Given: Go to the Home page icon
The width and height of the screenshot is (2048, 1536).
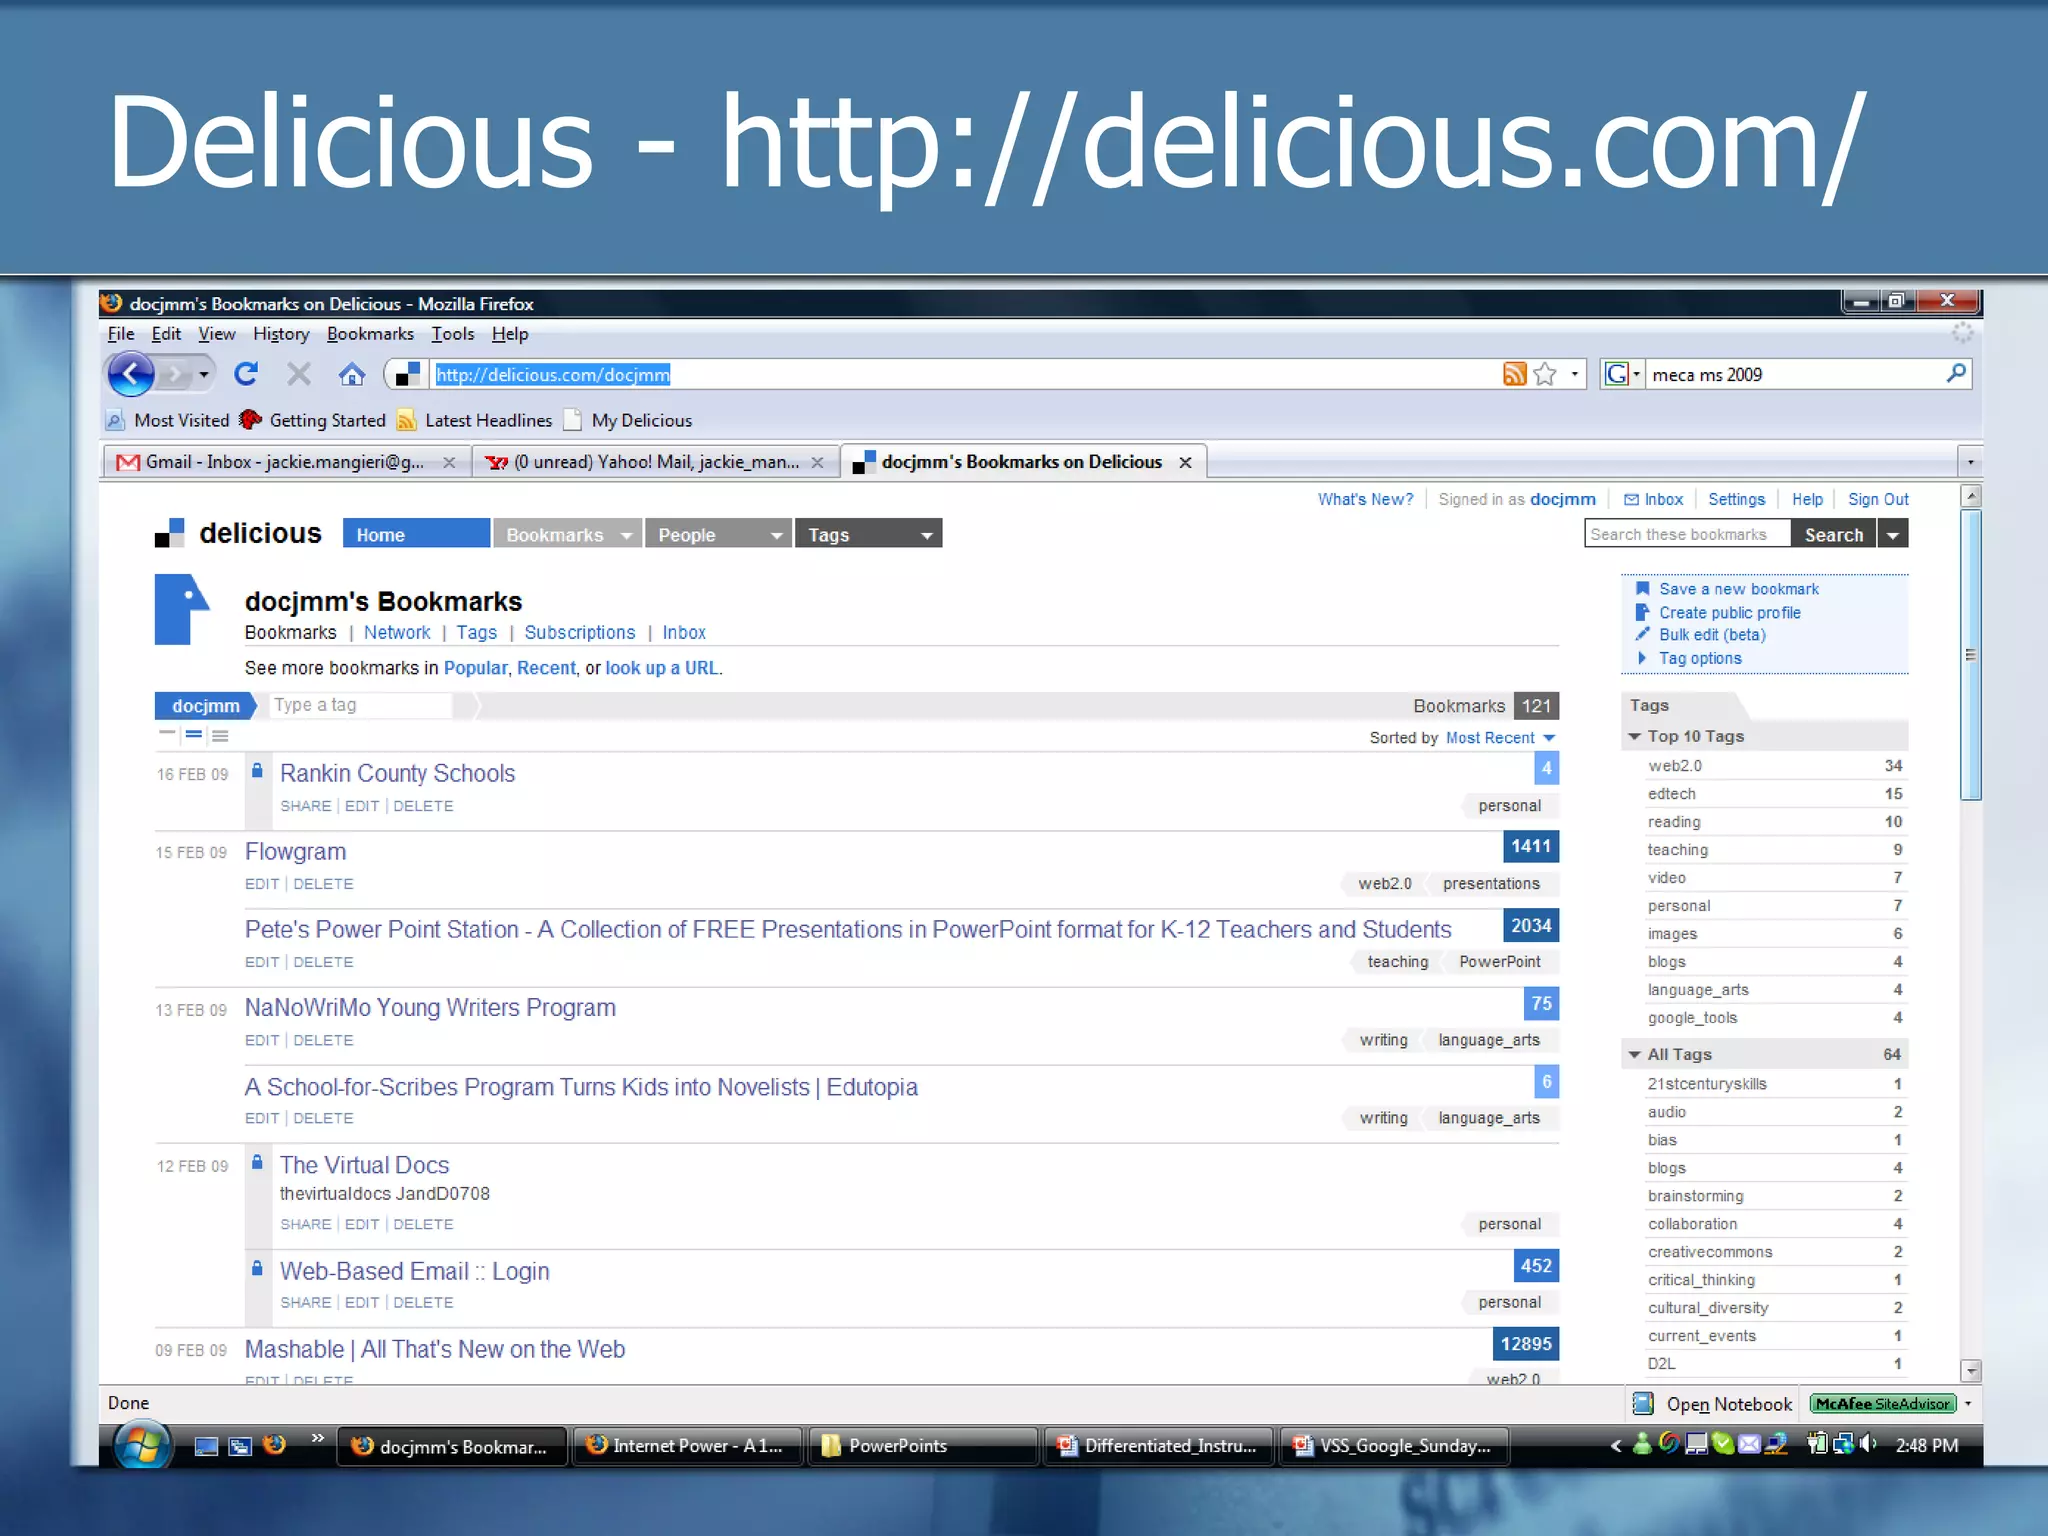Looking at the screenshot, I should coord(351,374).
